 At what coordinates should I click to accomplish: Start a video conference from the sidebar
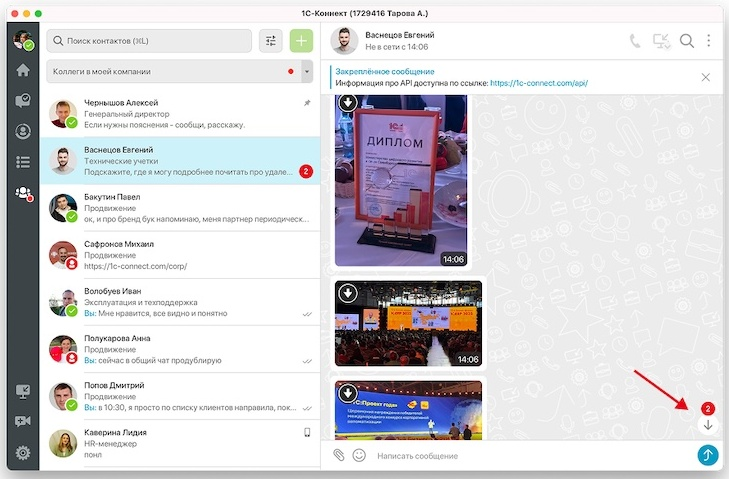tap(22, 421)
